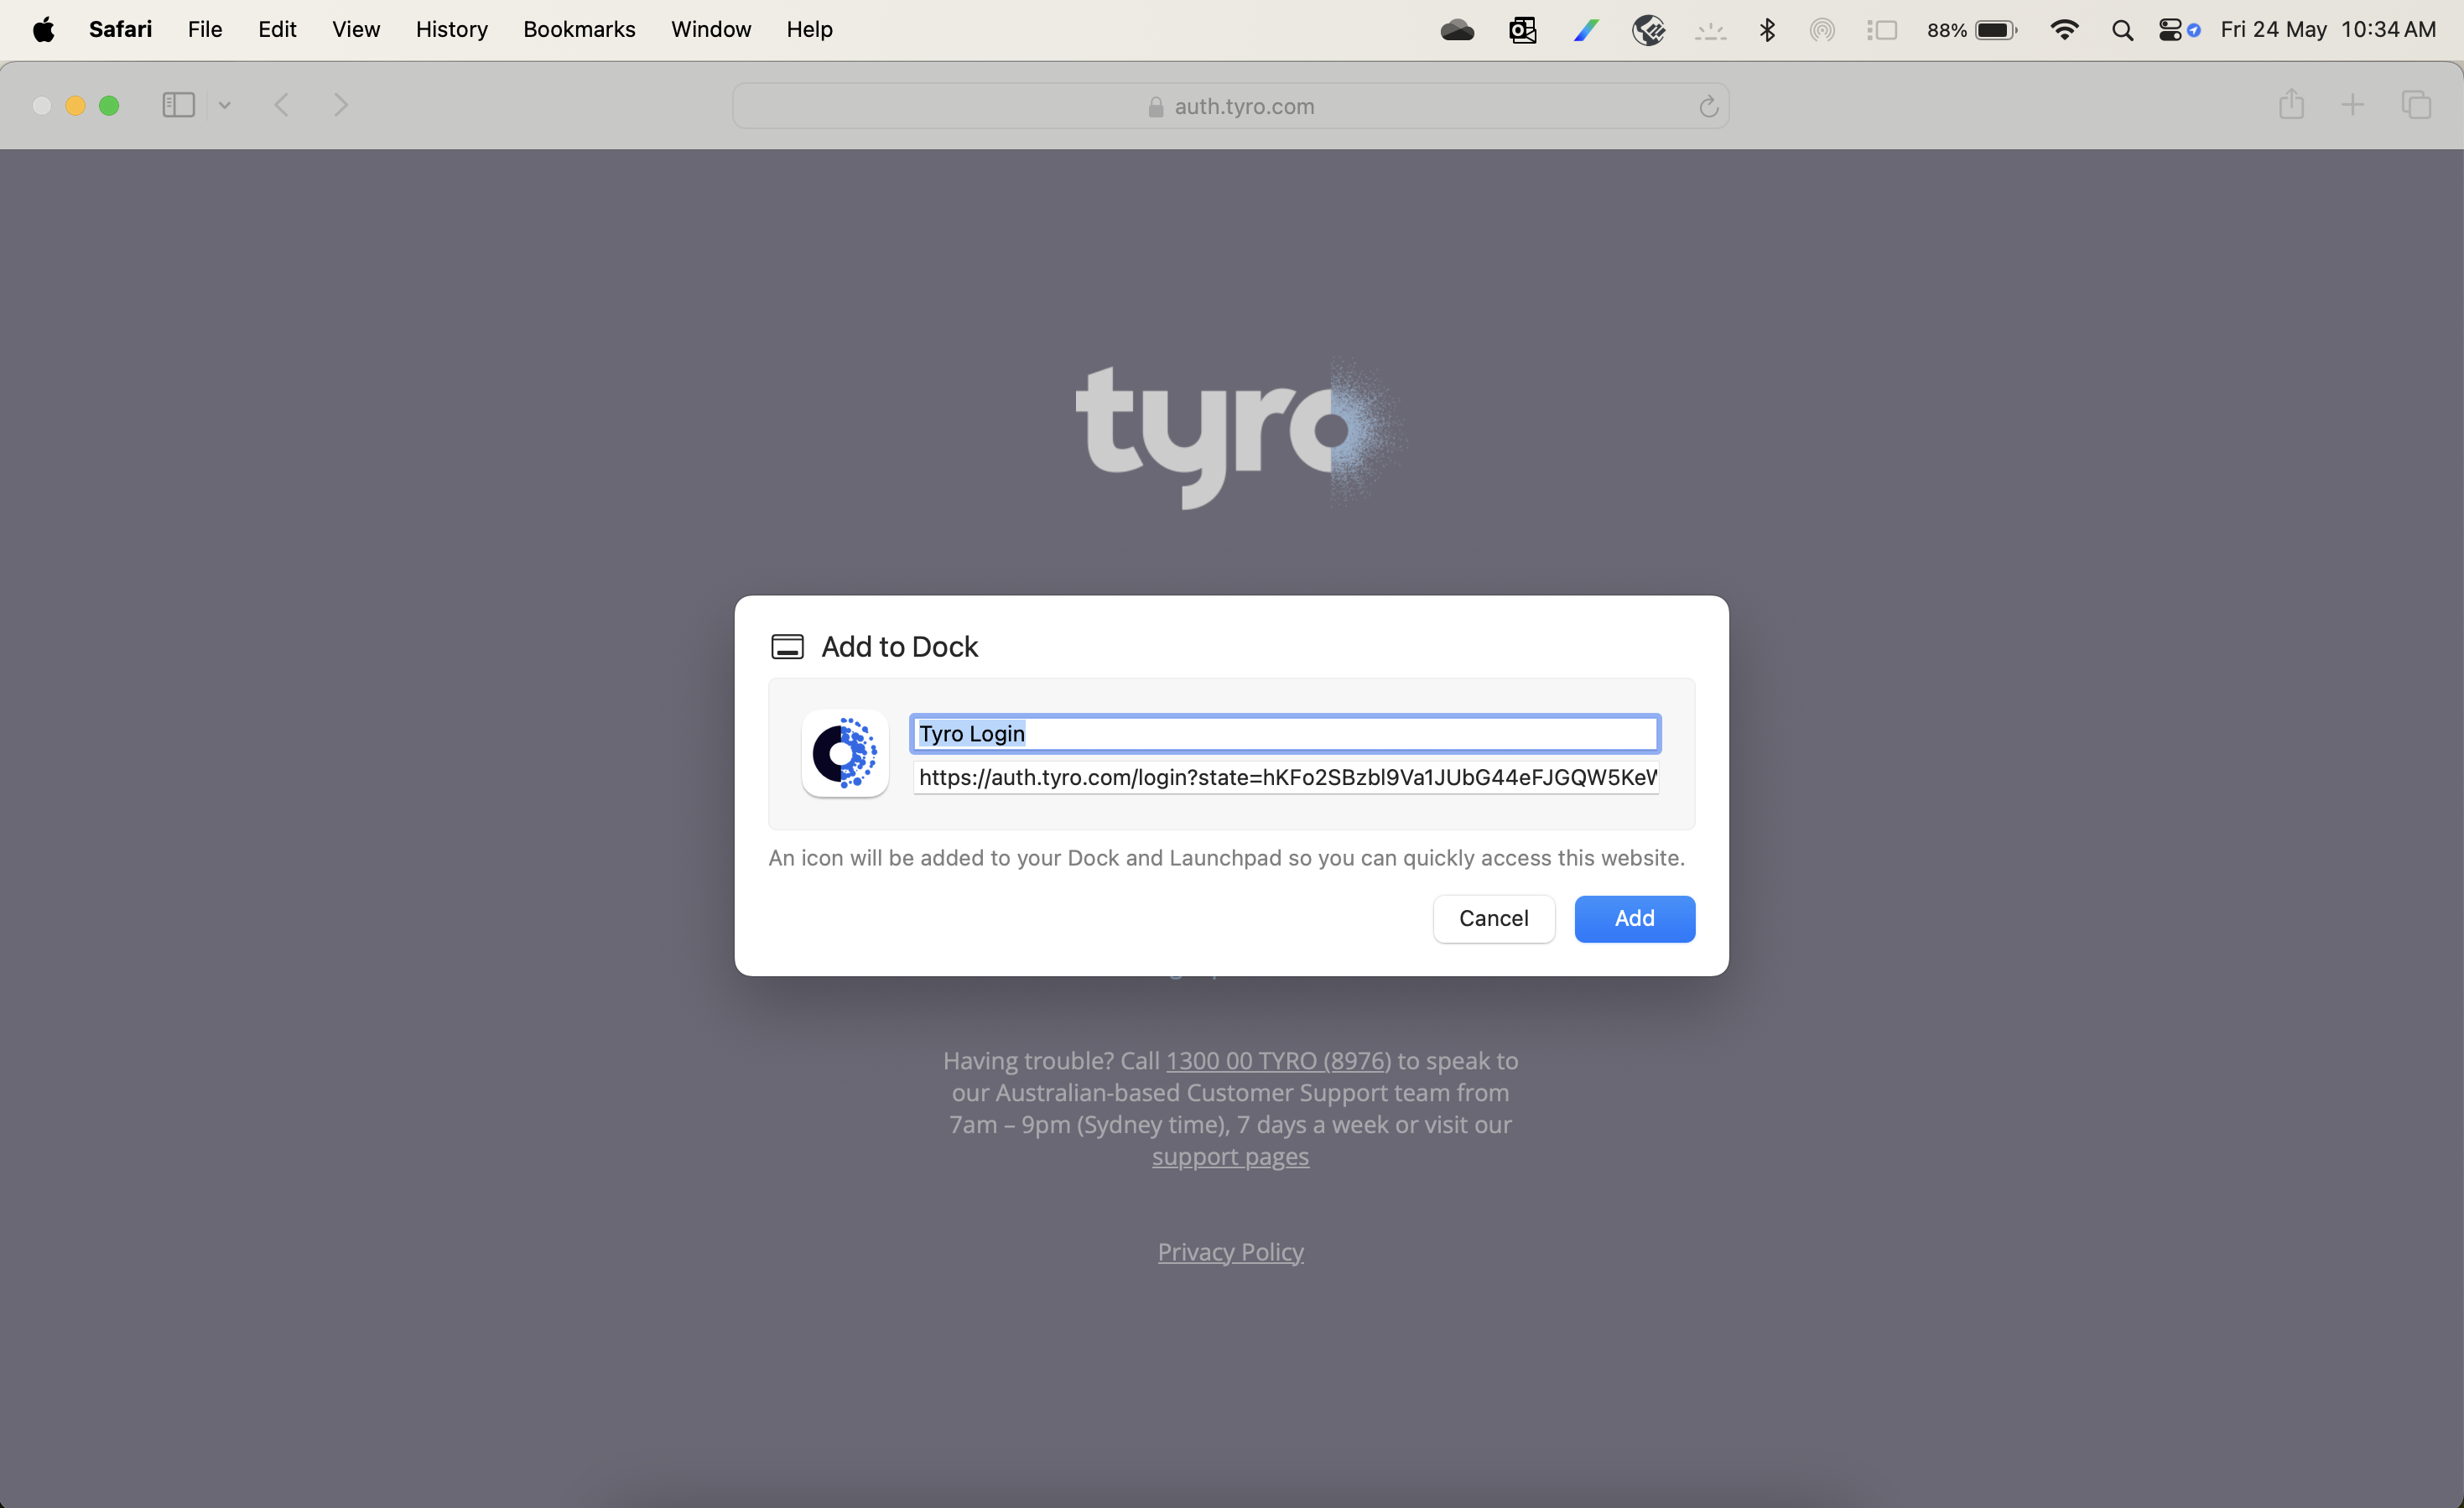Image resolution: width=2464 pixels, height=1508 pixels.
Task: Click the tab overview icon
Action: [2418, 105]
